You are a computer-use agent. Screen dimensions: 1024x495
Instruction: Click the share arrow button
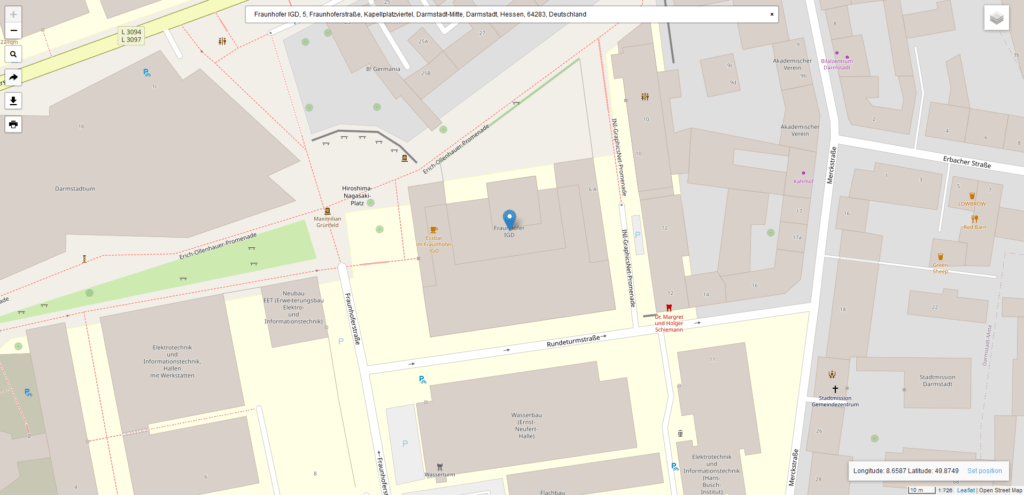tap(13, 78)
